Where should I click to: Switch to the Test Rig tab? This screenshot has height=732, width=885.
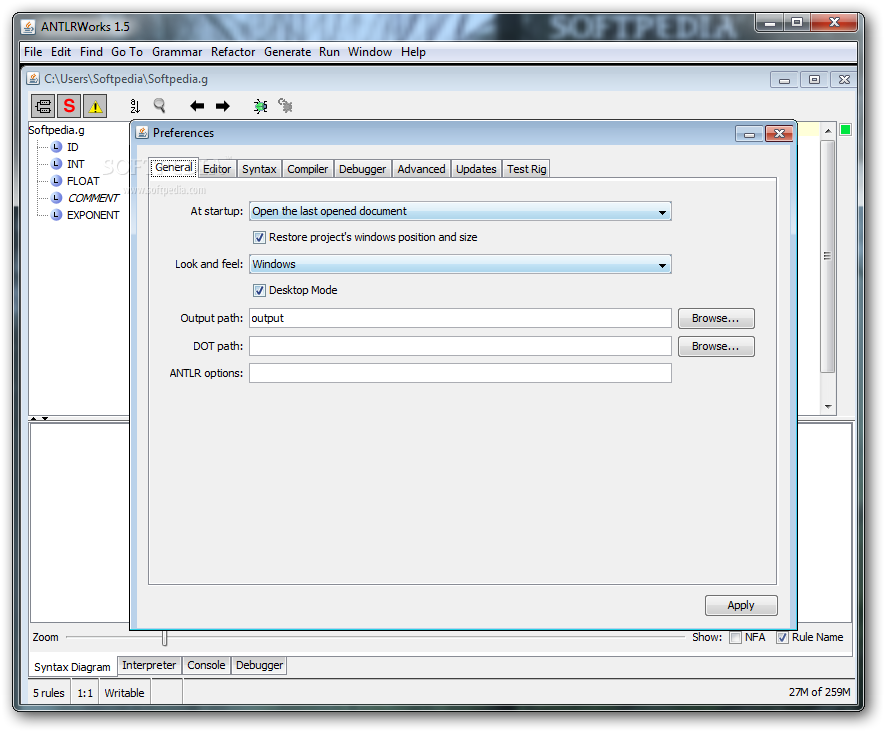[x=526, y=169]
